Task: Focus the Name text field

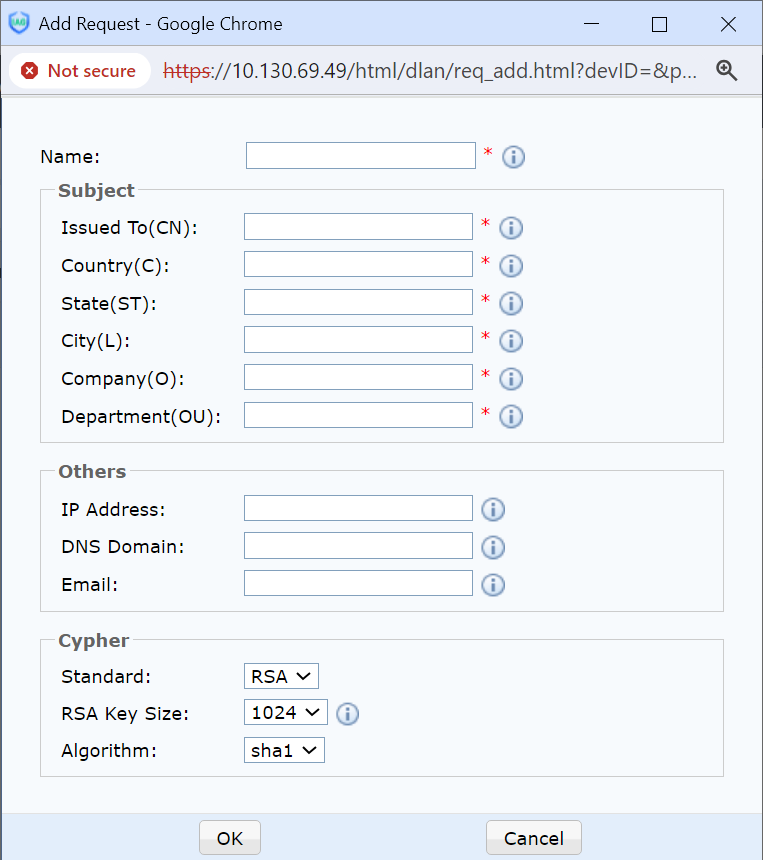Action: (x=360, y=156)
